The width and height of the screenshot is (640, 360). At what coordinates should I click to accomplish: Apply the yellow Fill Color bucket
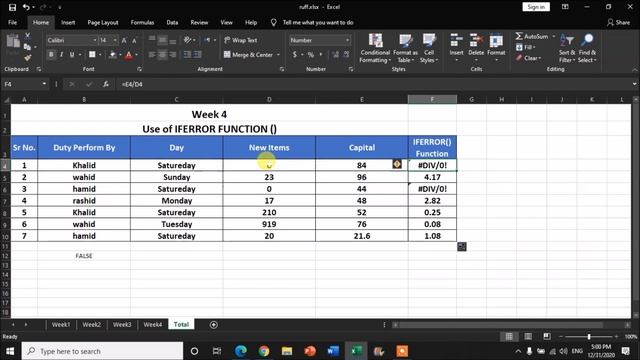click(x=113, y=54)
